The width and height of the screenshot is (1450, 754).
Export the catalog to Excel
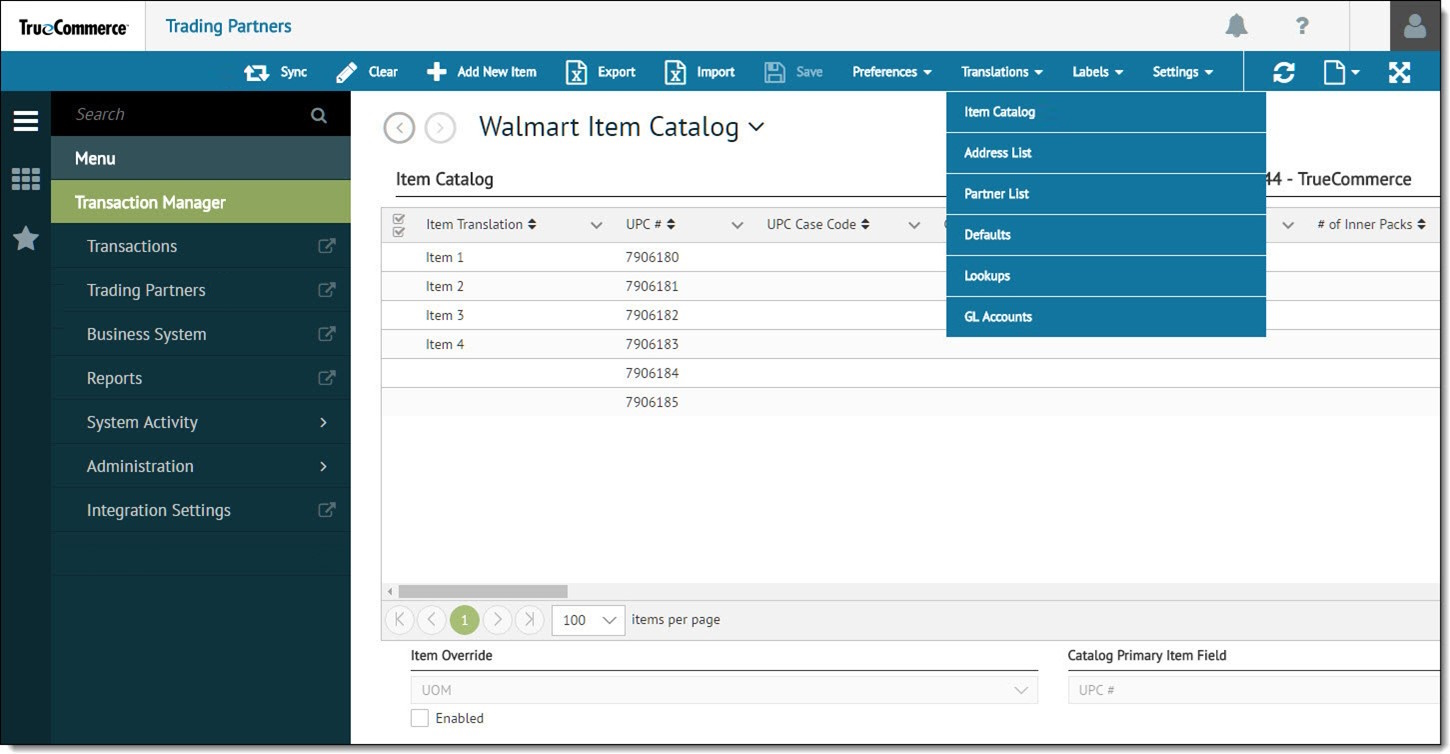point(599,71)
